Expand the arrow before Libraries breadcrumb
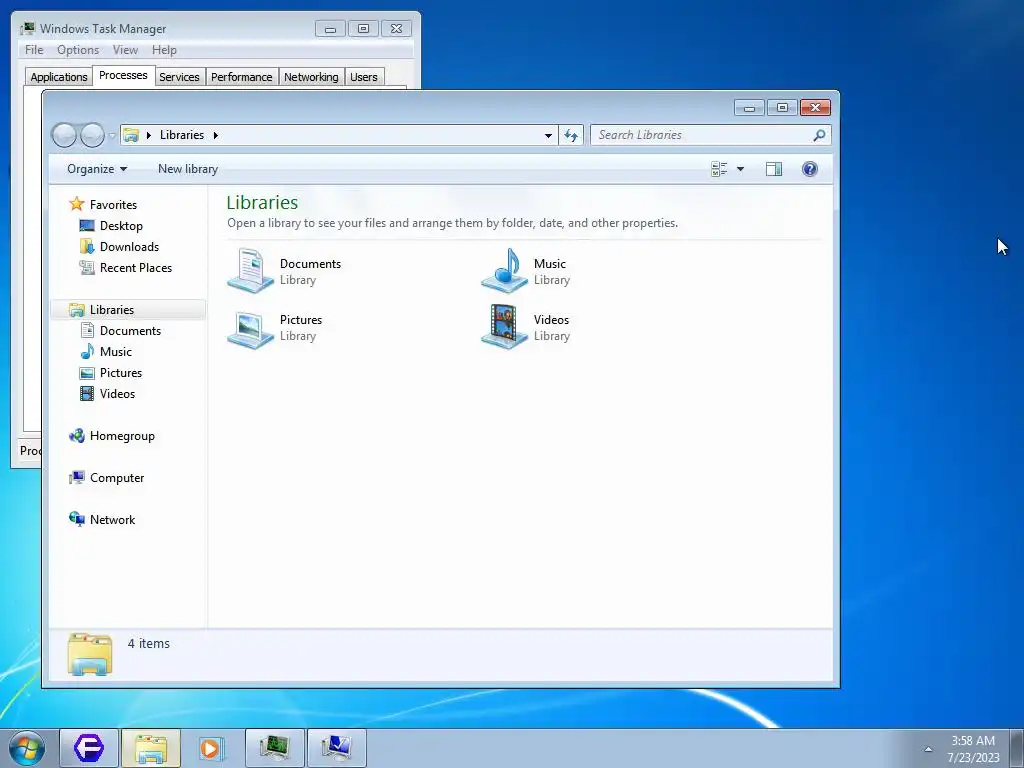This screenshot has height=768, width=1024. pos(149,135)
